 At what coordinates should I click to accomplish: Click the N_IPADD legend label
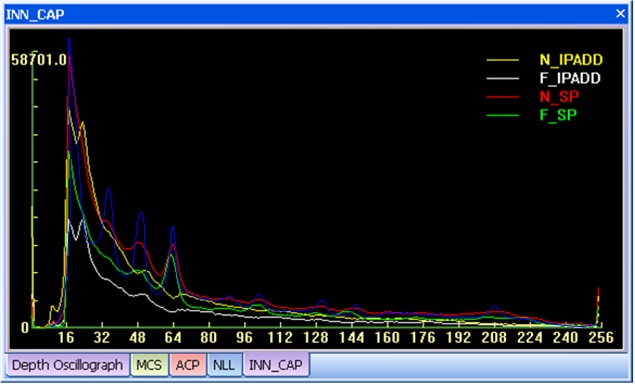[571, 60]
